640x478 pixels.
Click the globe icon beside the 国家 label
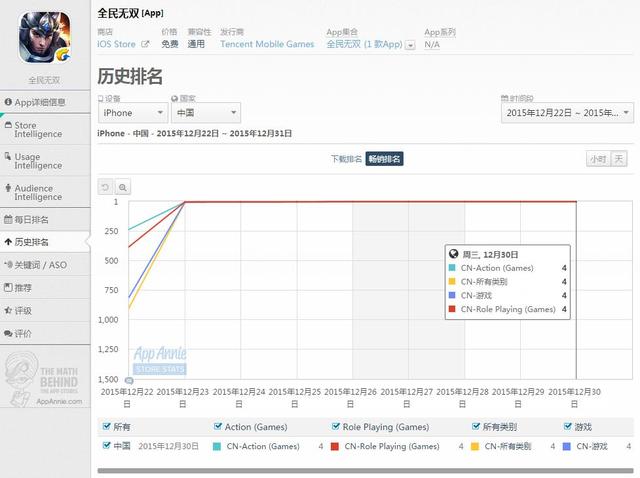click(175, 98)
